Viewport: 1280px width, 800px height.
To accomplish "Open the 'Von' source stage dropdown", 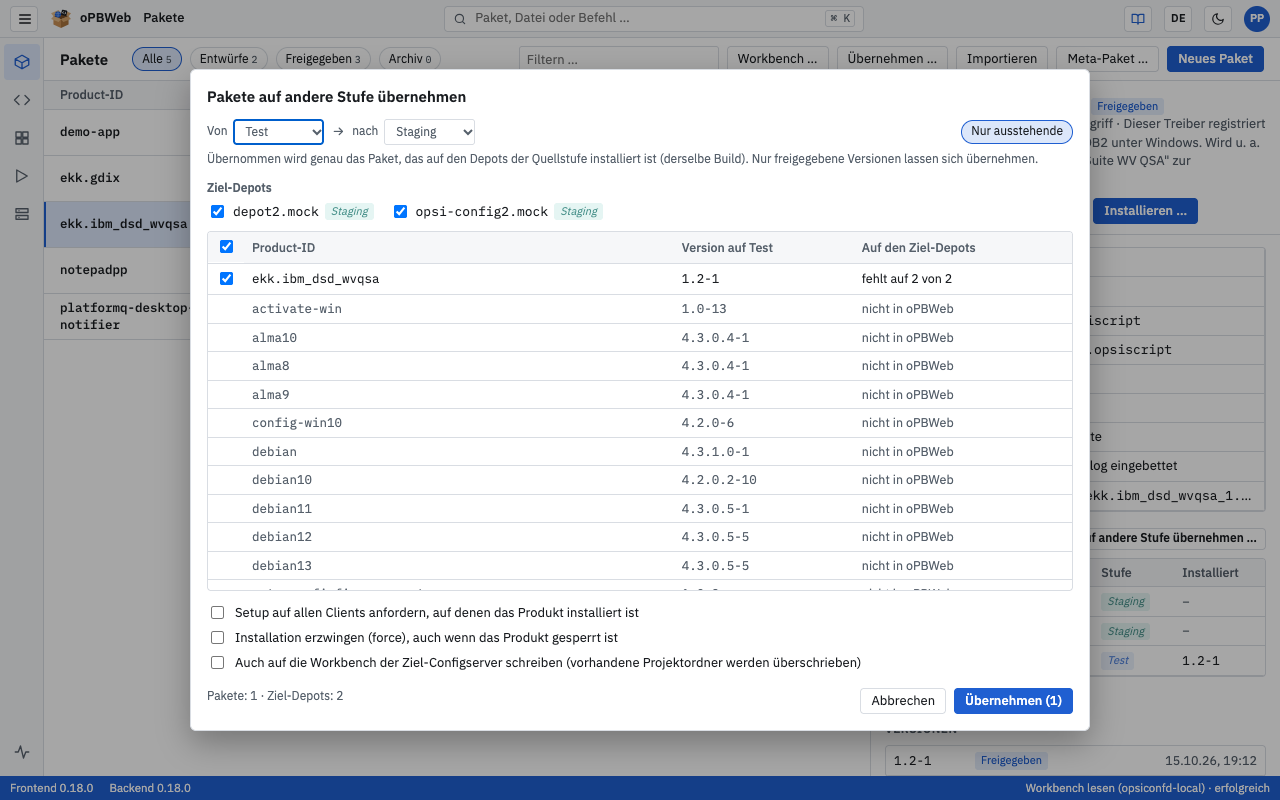I will coord(279,132).
